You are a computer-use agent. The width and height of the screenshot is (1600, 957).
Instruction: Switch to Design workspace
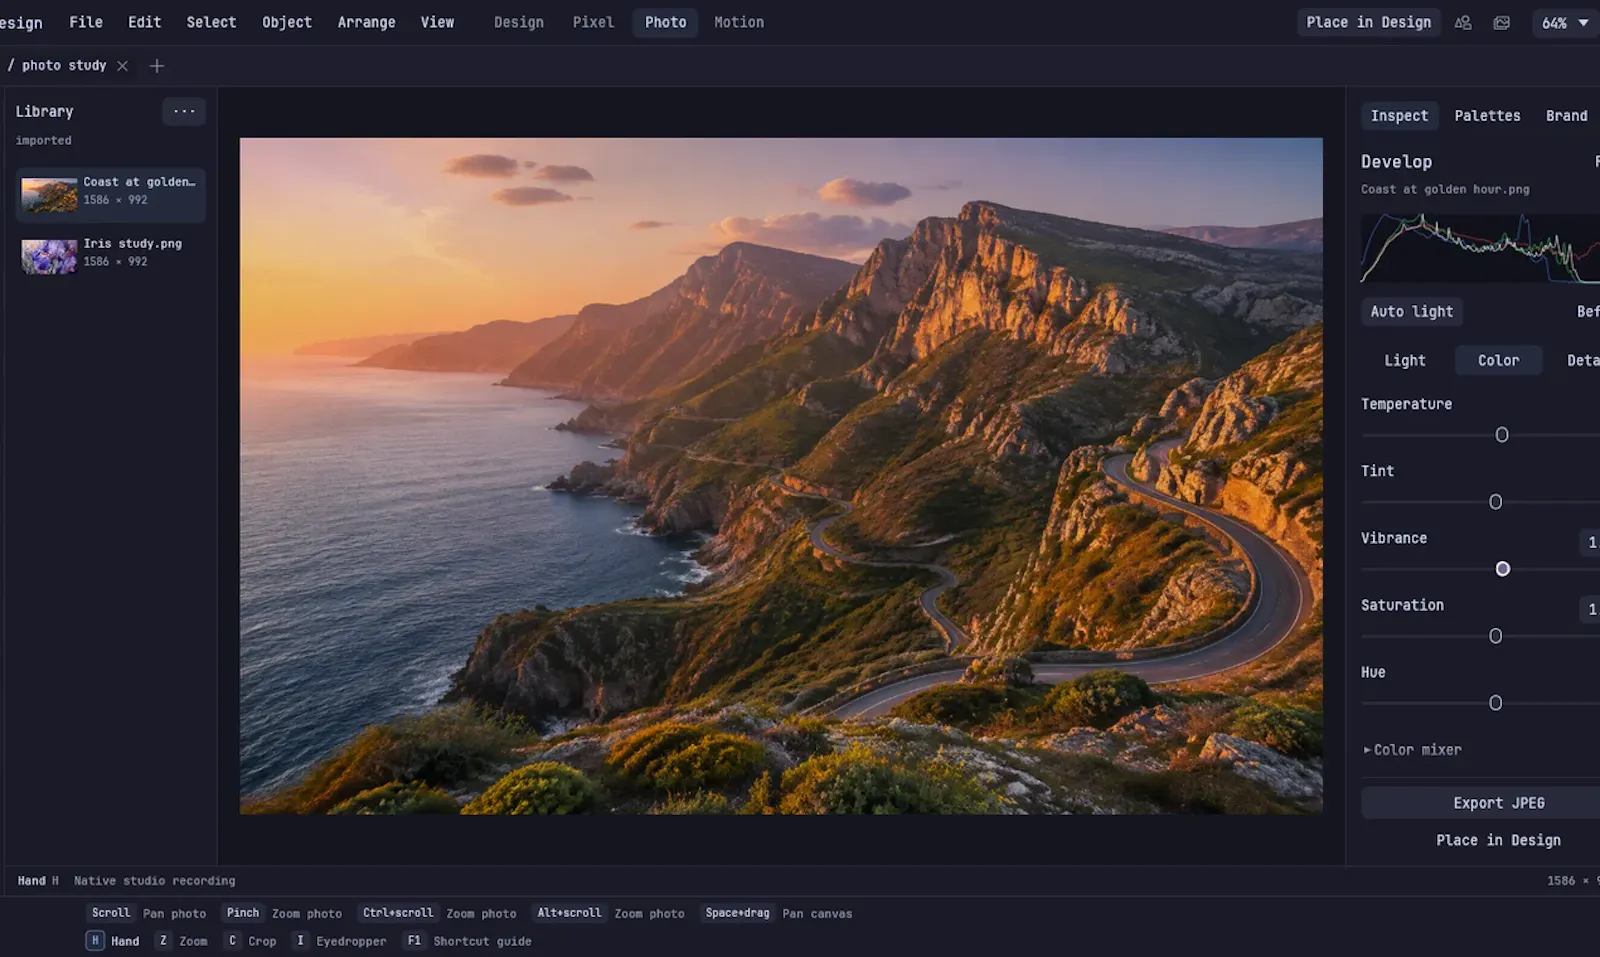click(519, 22)
